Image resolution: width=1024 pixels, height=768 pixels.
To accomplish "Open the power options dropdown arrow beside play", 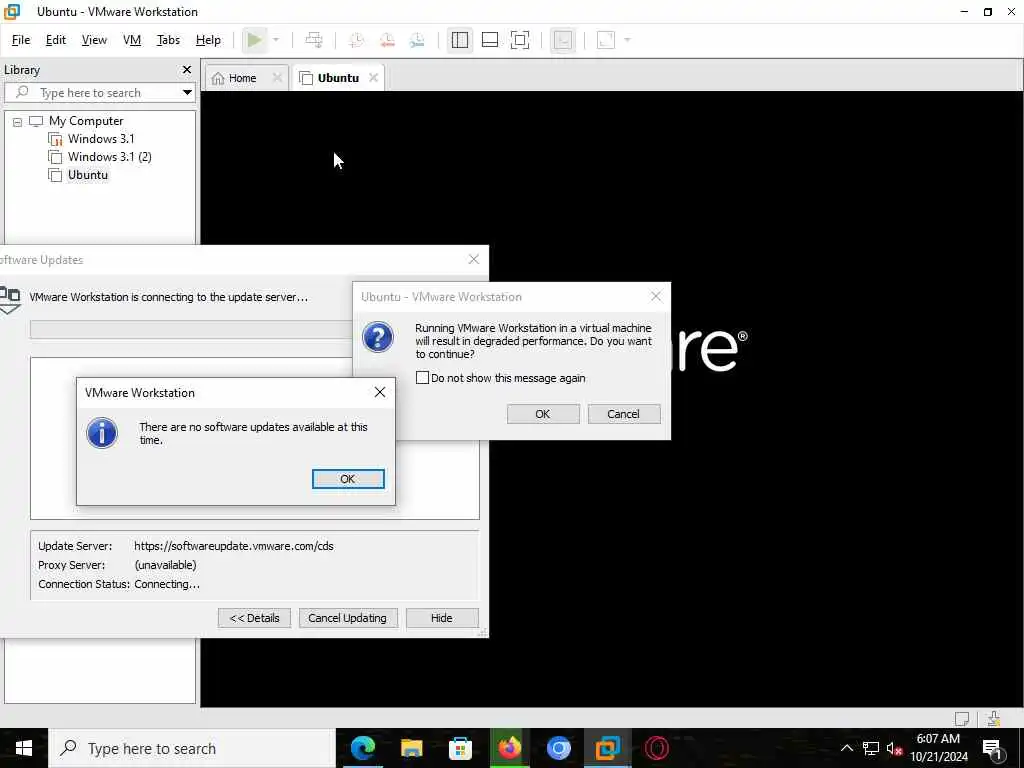I will click(276, 40).
